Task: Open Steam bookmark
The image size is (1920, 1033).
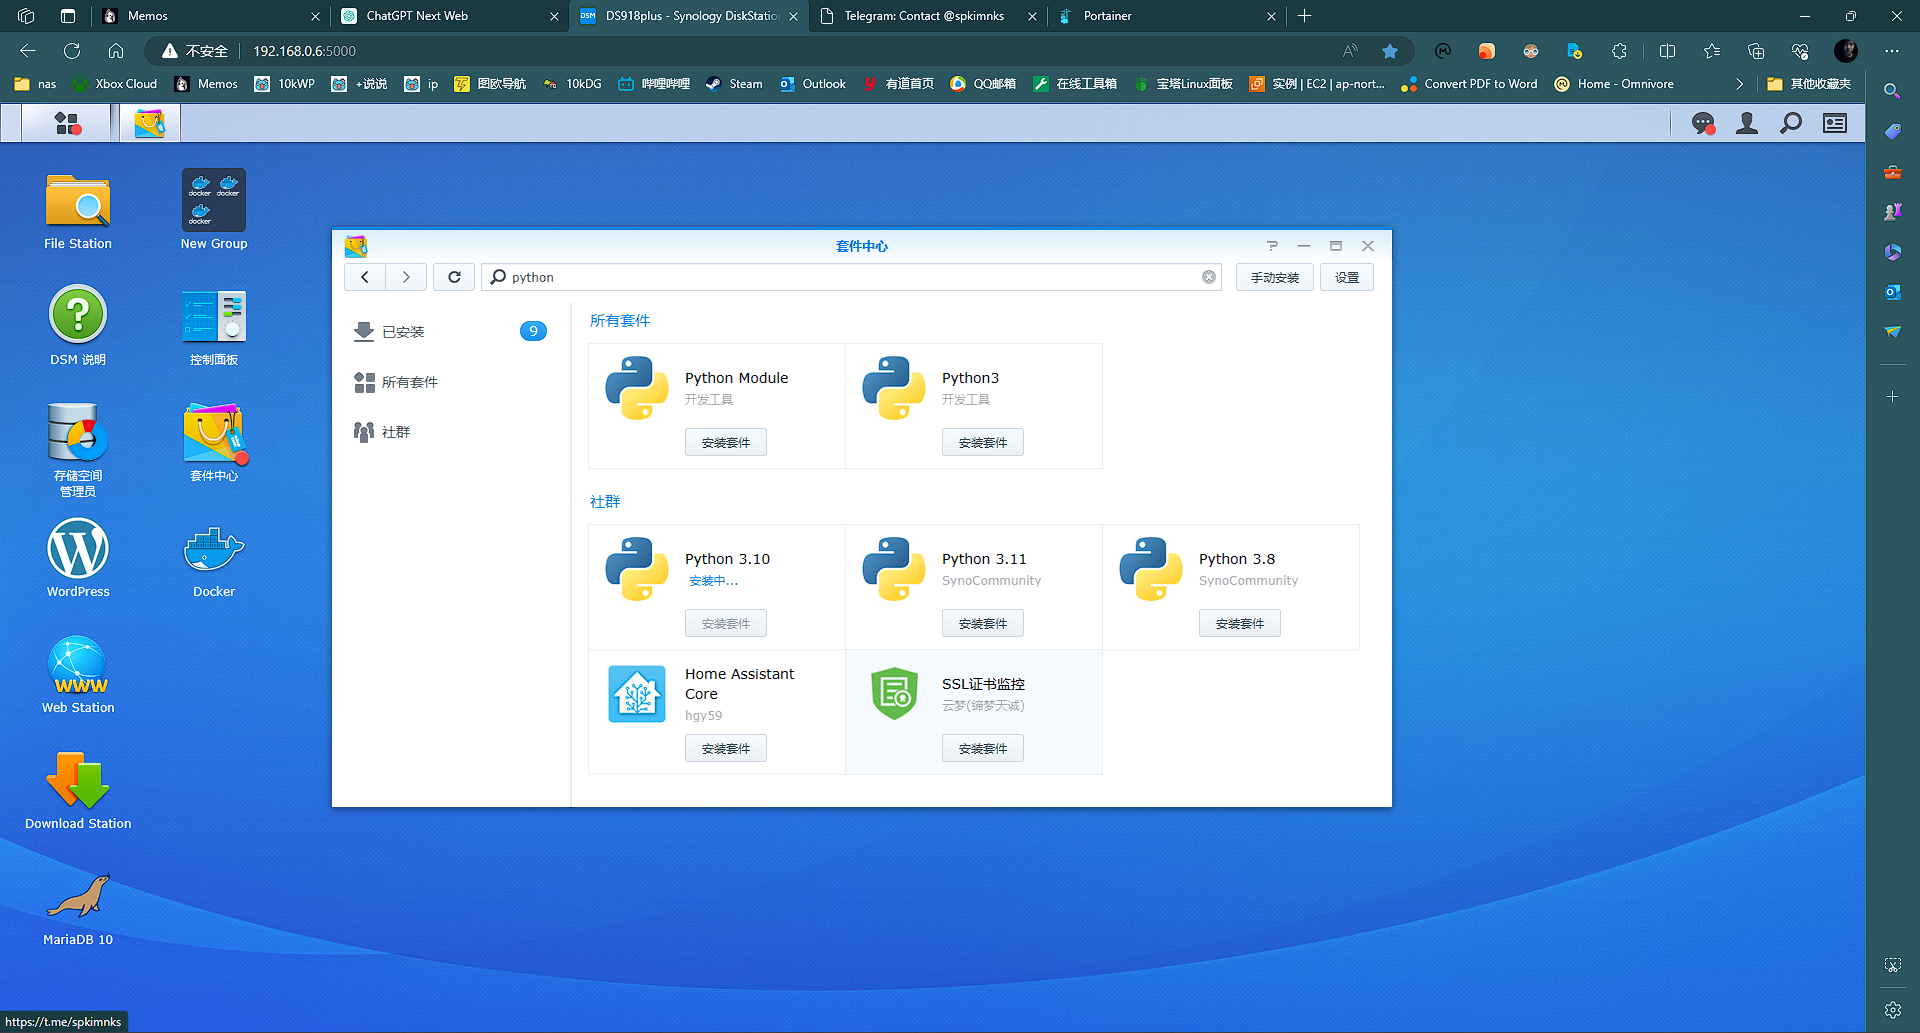Action: click(734, 84)
